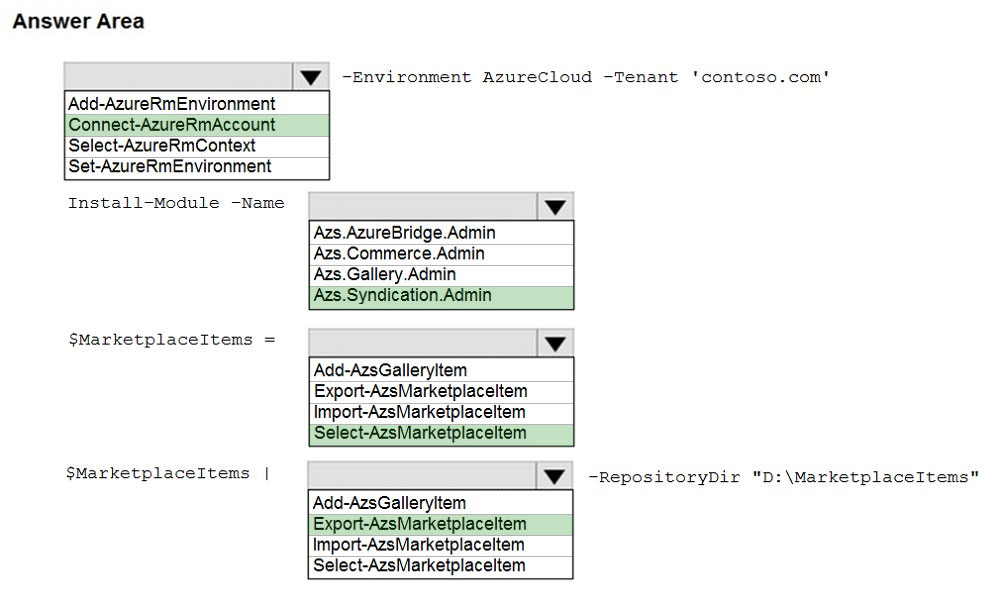Choose Azs.AzureBridge.Admin module
The height and width of the screenshot is (604, 1000).
point(442,233)
